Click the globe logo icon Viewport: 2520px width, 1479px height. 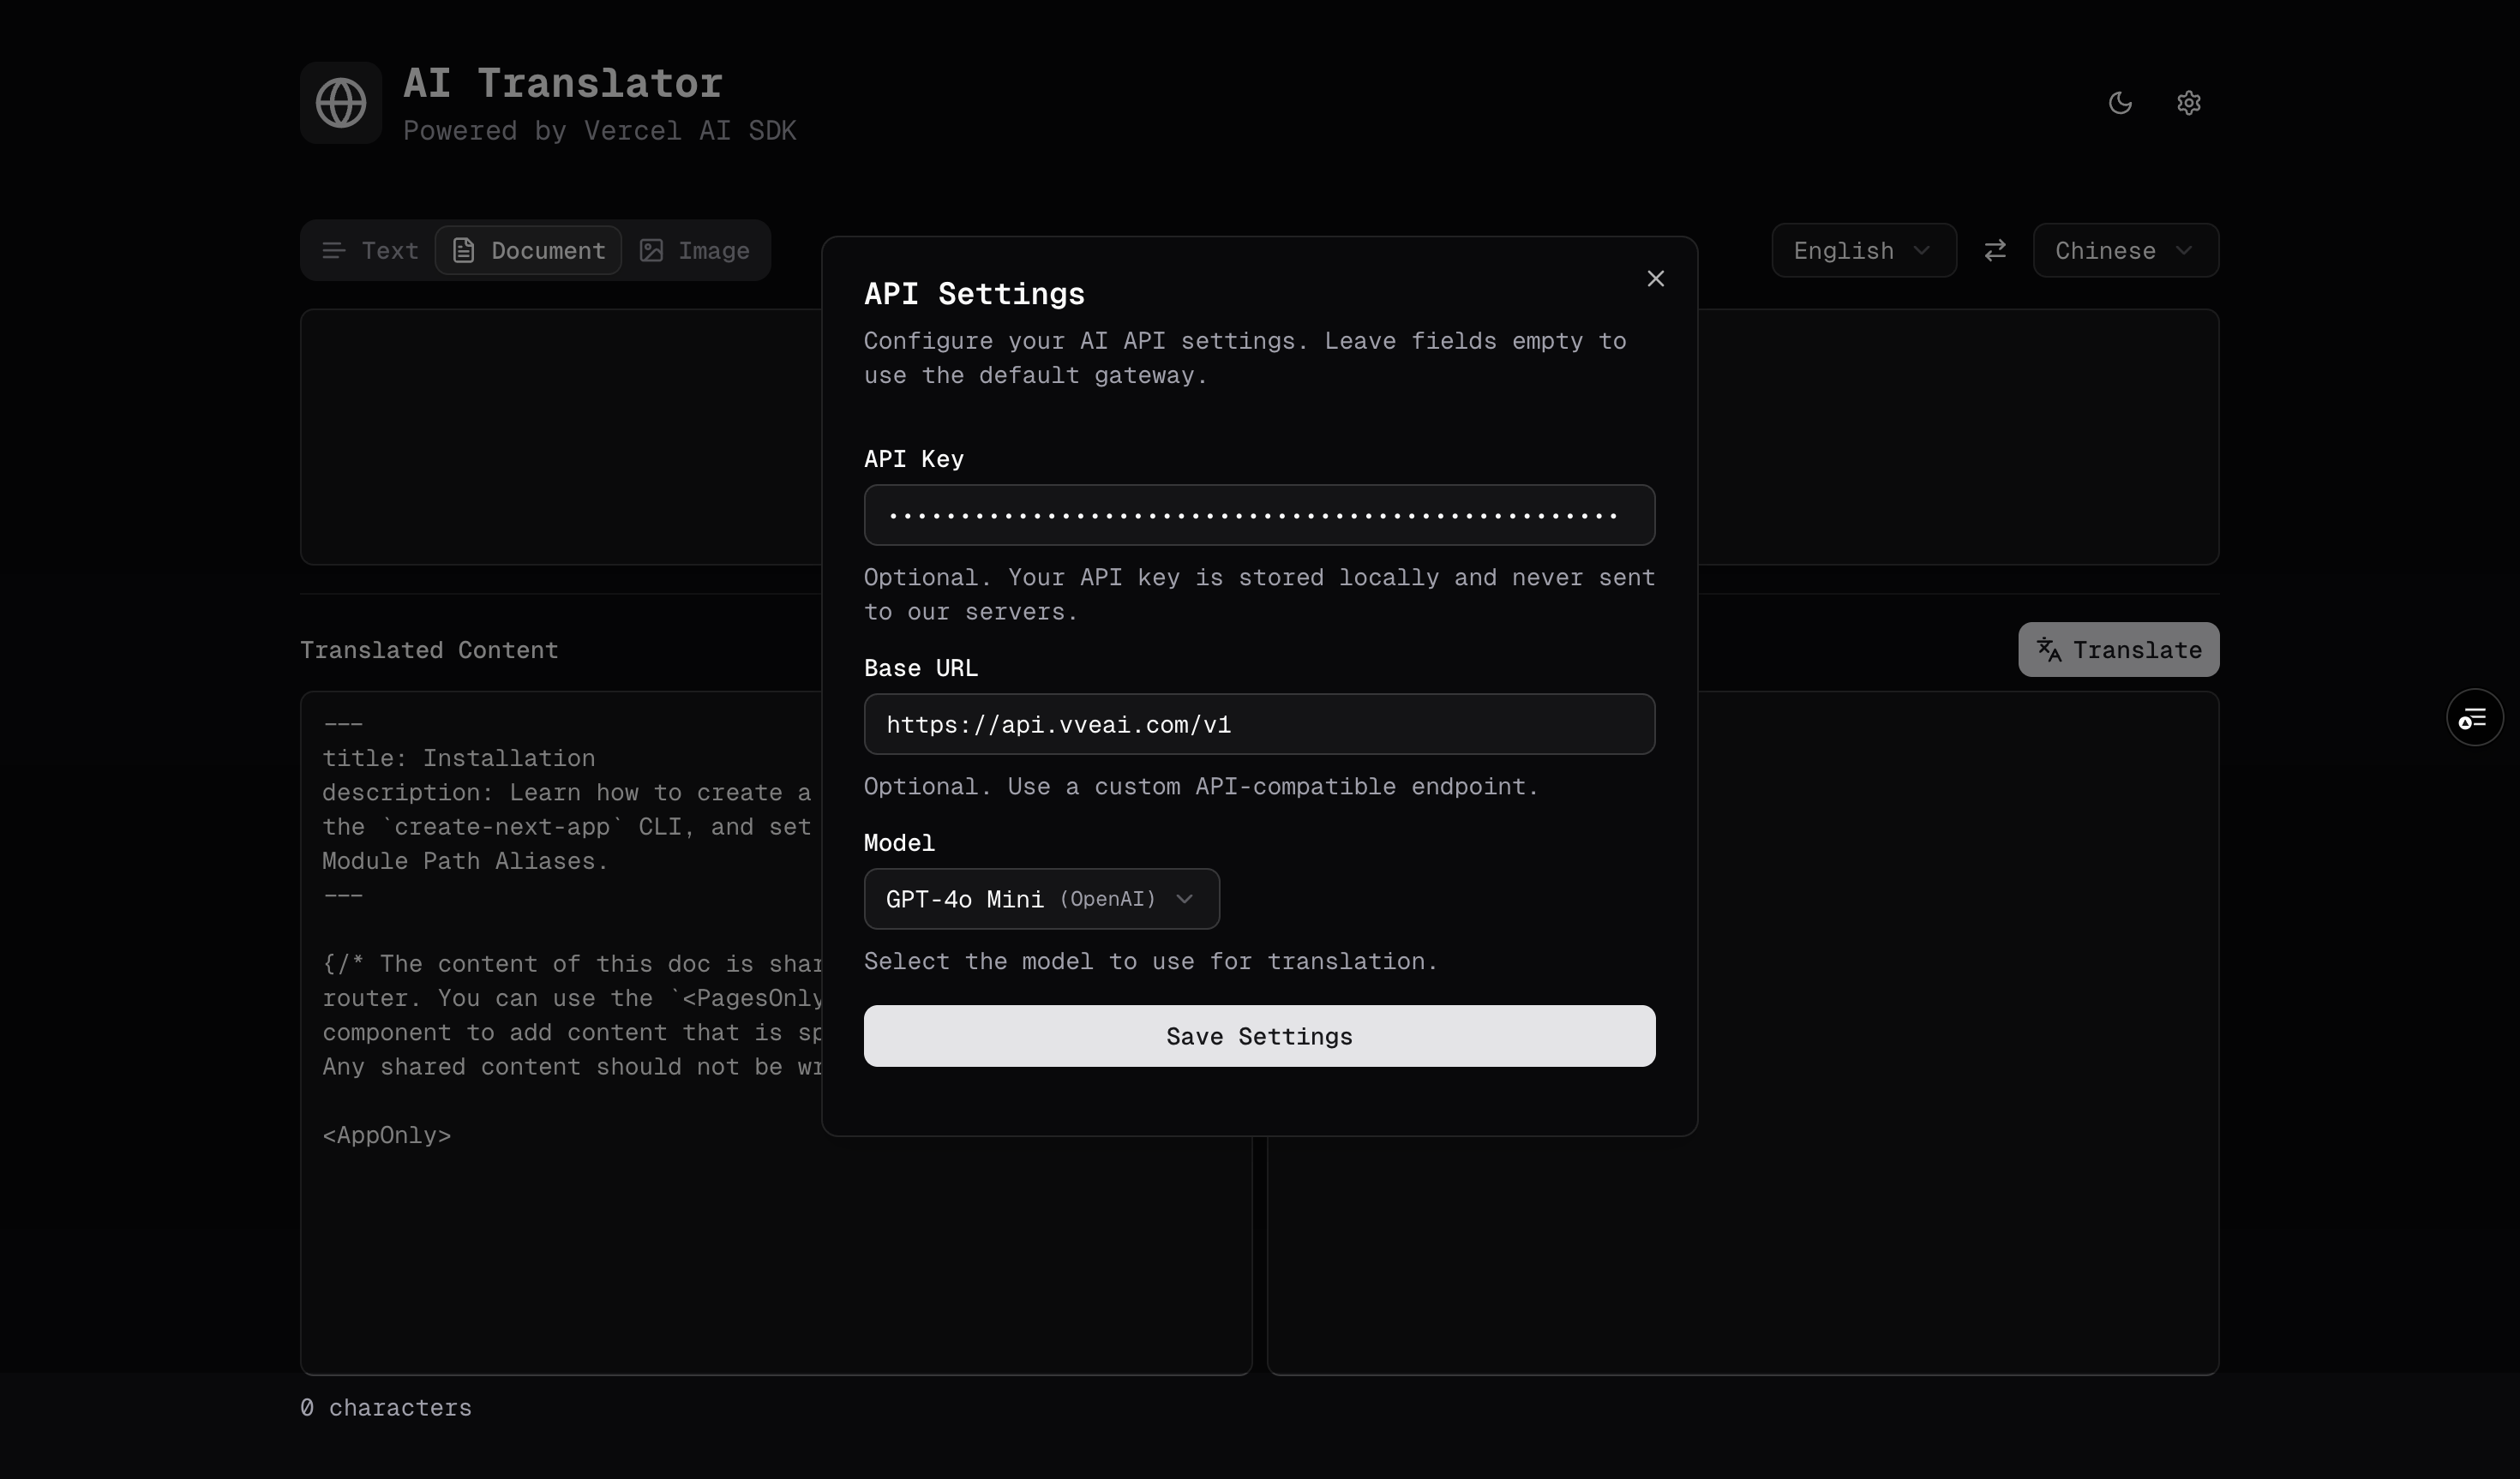coord(340,103)
